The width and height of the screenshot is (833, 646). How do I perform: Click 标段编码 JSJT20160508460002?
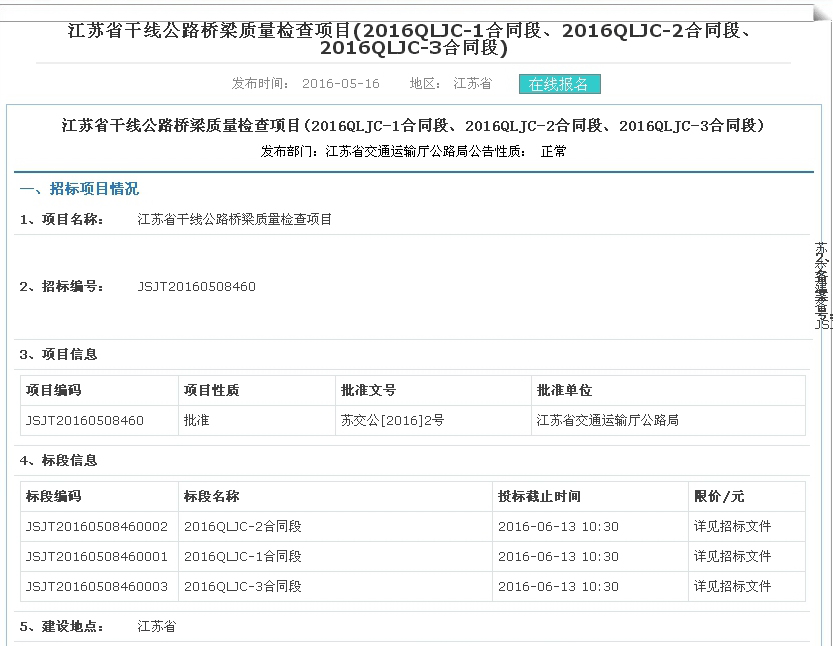coord(97,527)
